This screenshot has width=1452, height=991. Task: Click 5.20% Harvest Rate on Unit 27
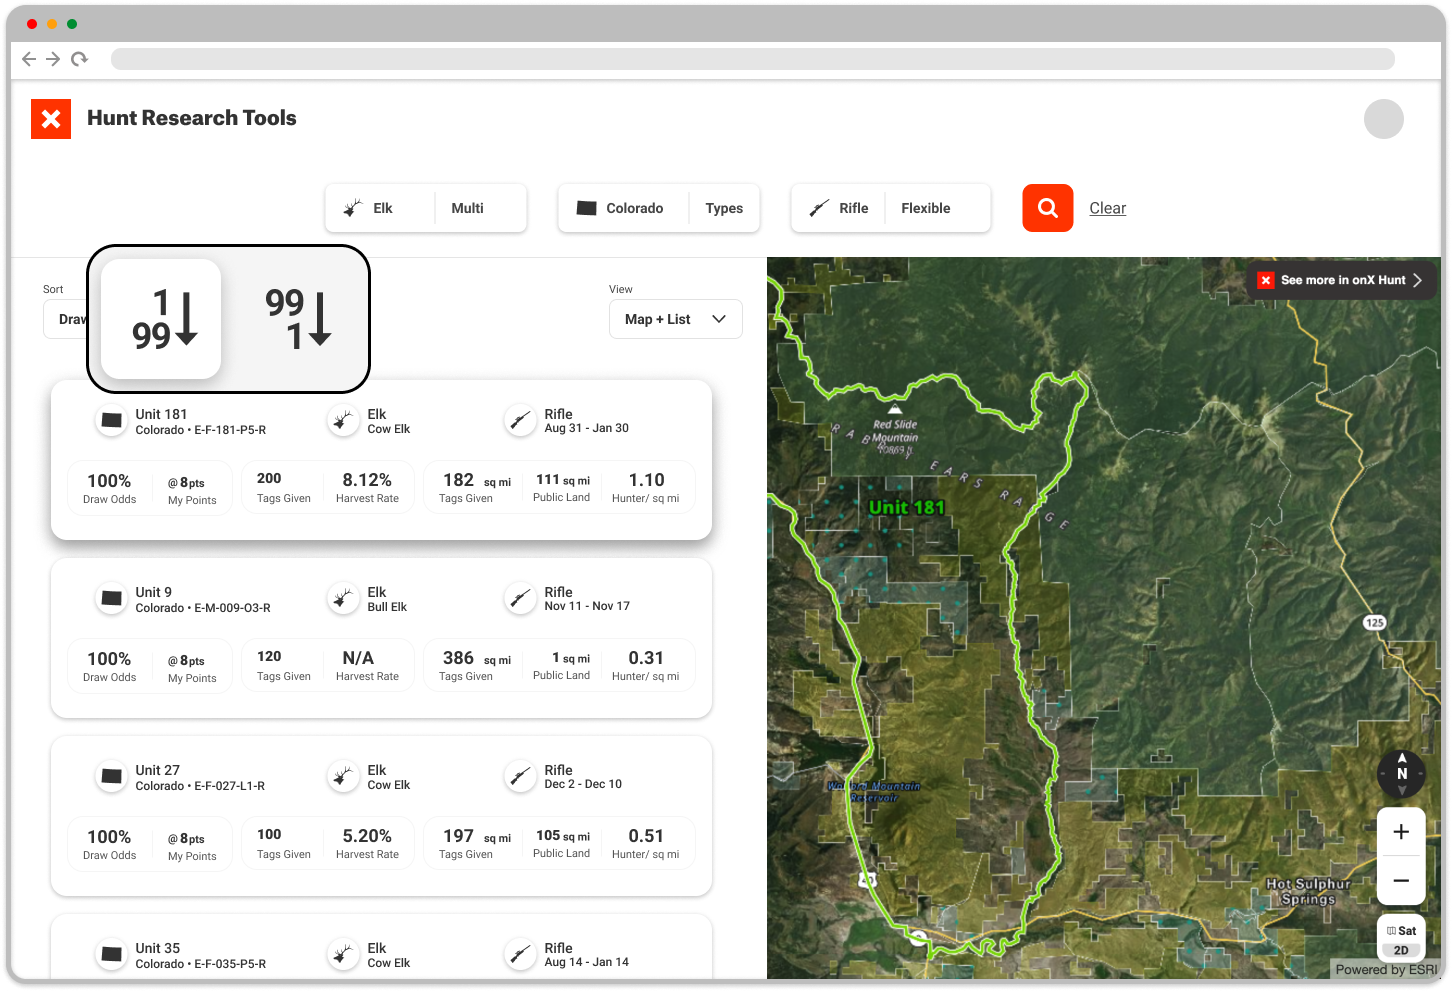point(367,843)
